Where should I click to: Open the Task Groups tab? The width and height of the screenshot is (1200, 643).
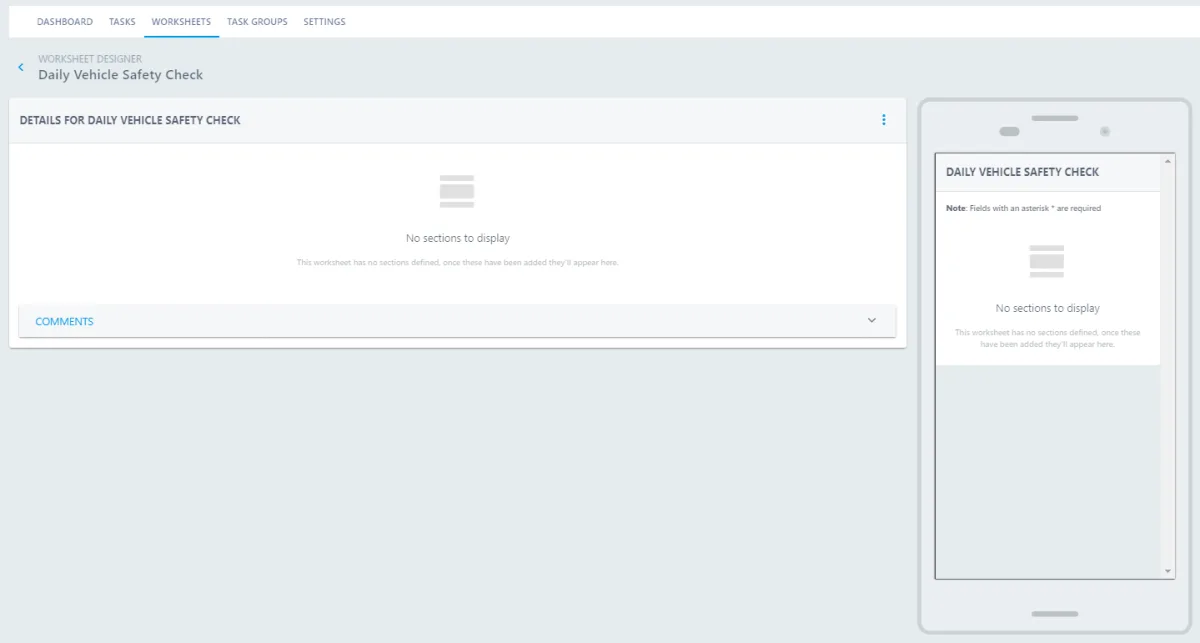(257, 22)
